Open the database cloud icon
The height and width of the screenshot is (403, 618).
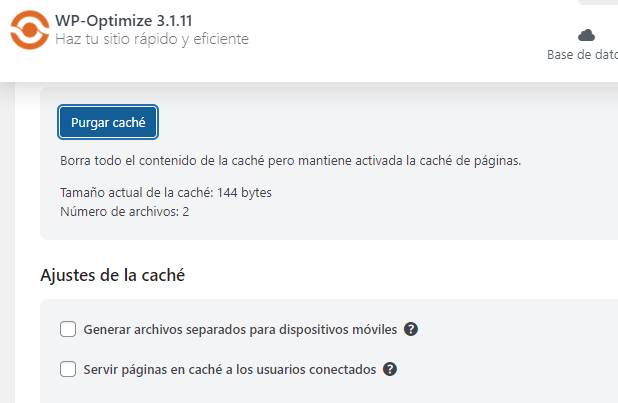586,35
